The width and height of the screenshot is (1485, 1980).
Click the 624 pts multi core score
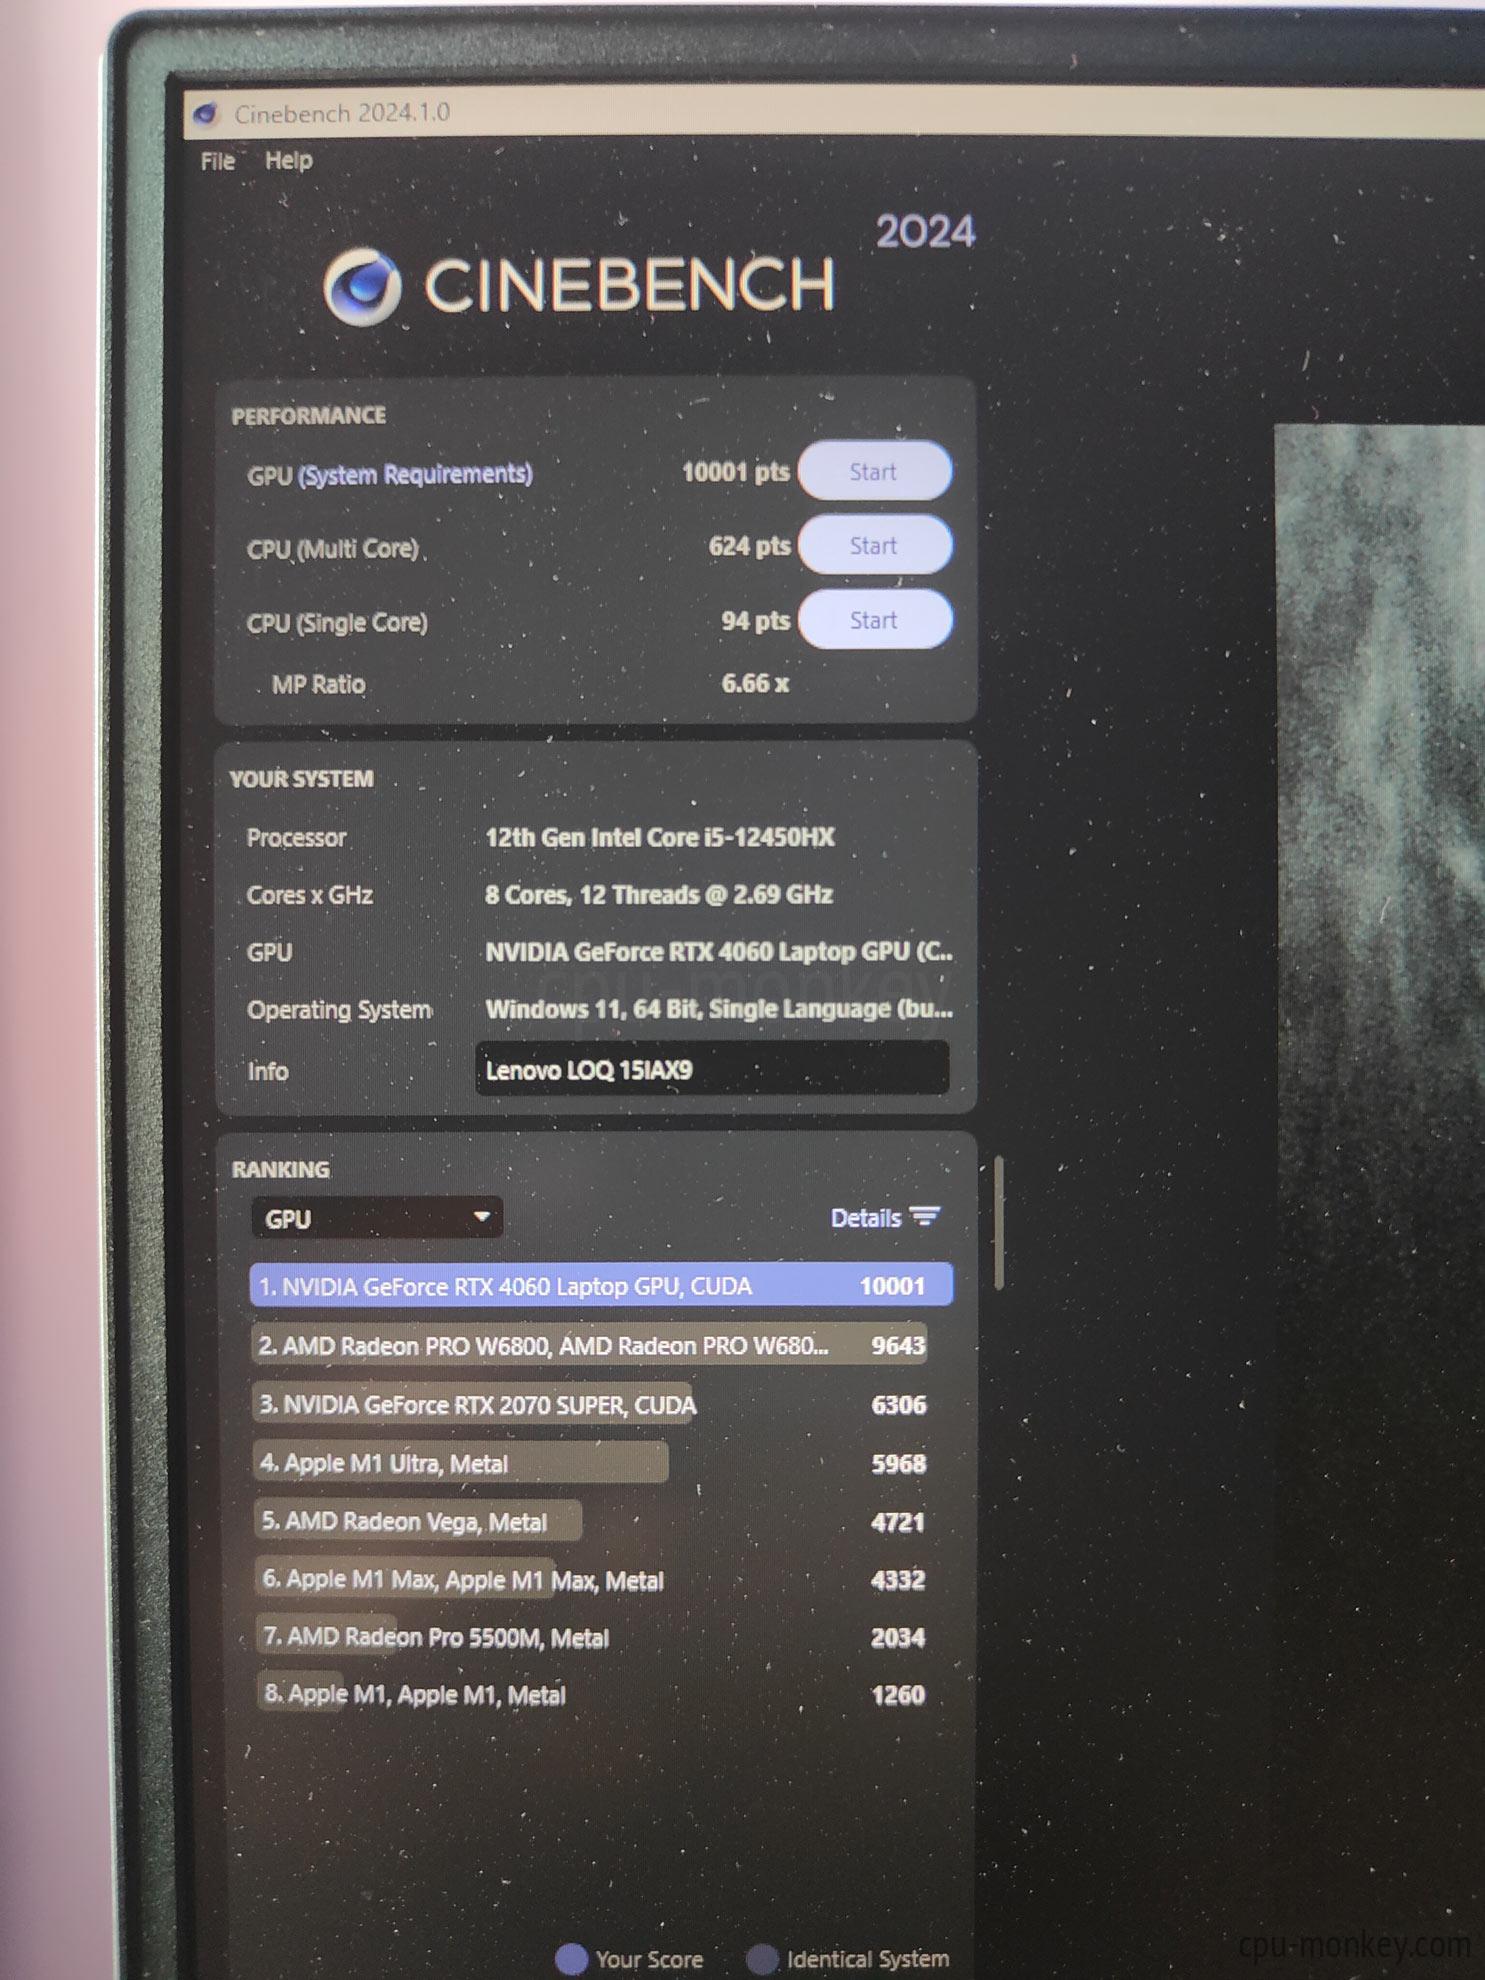tap(749, 546)
